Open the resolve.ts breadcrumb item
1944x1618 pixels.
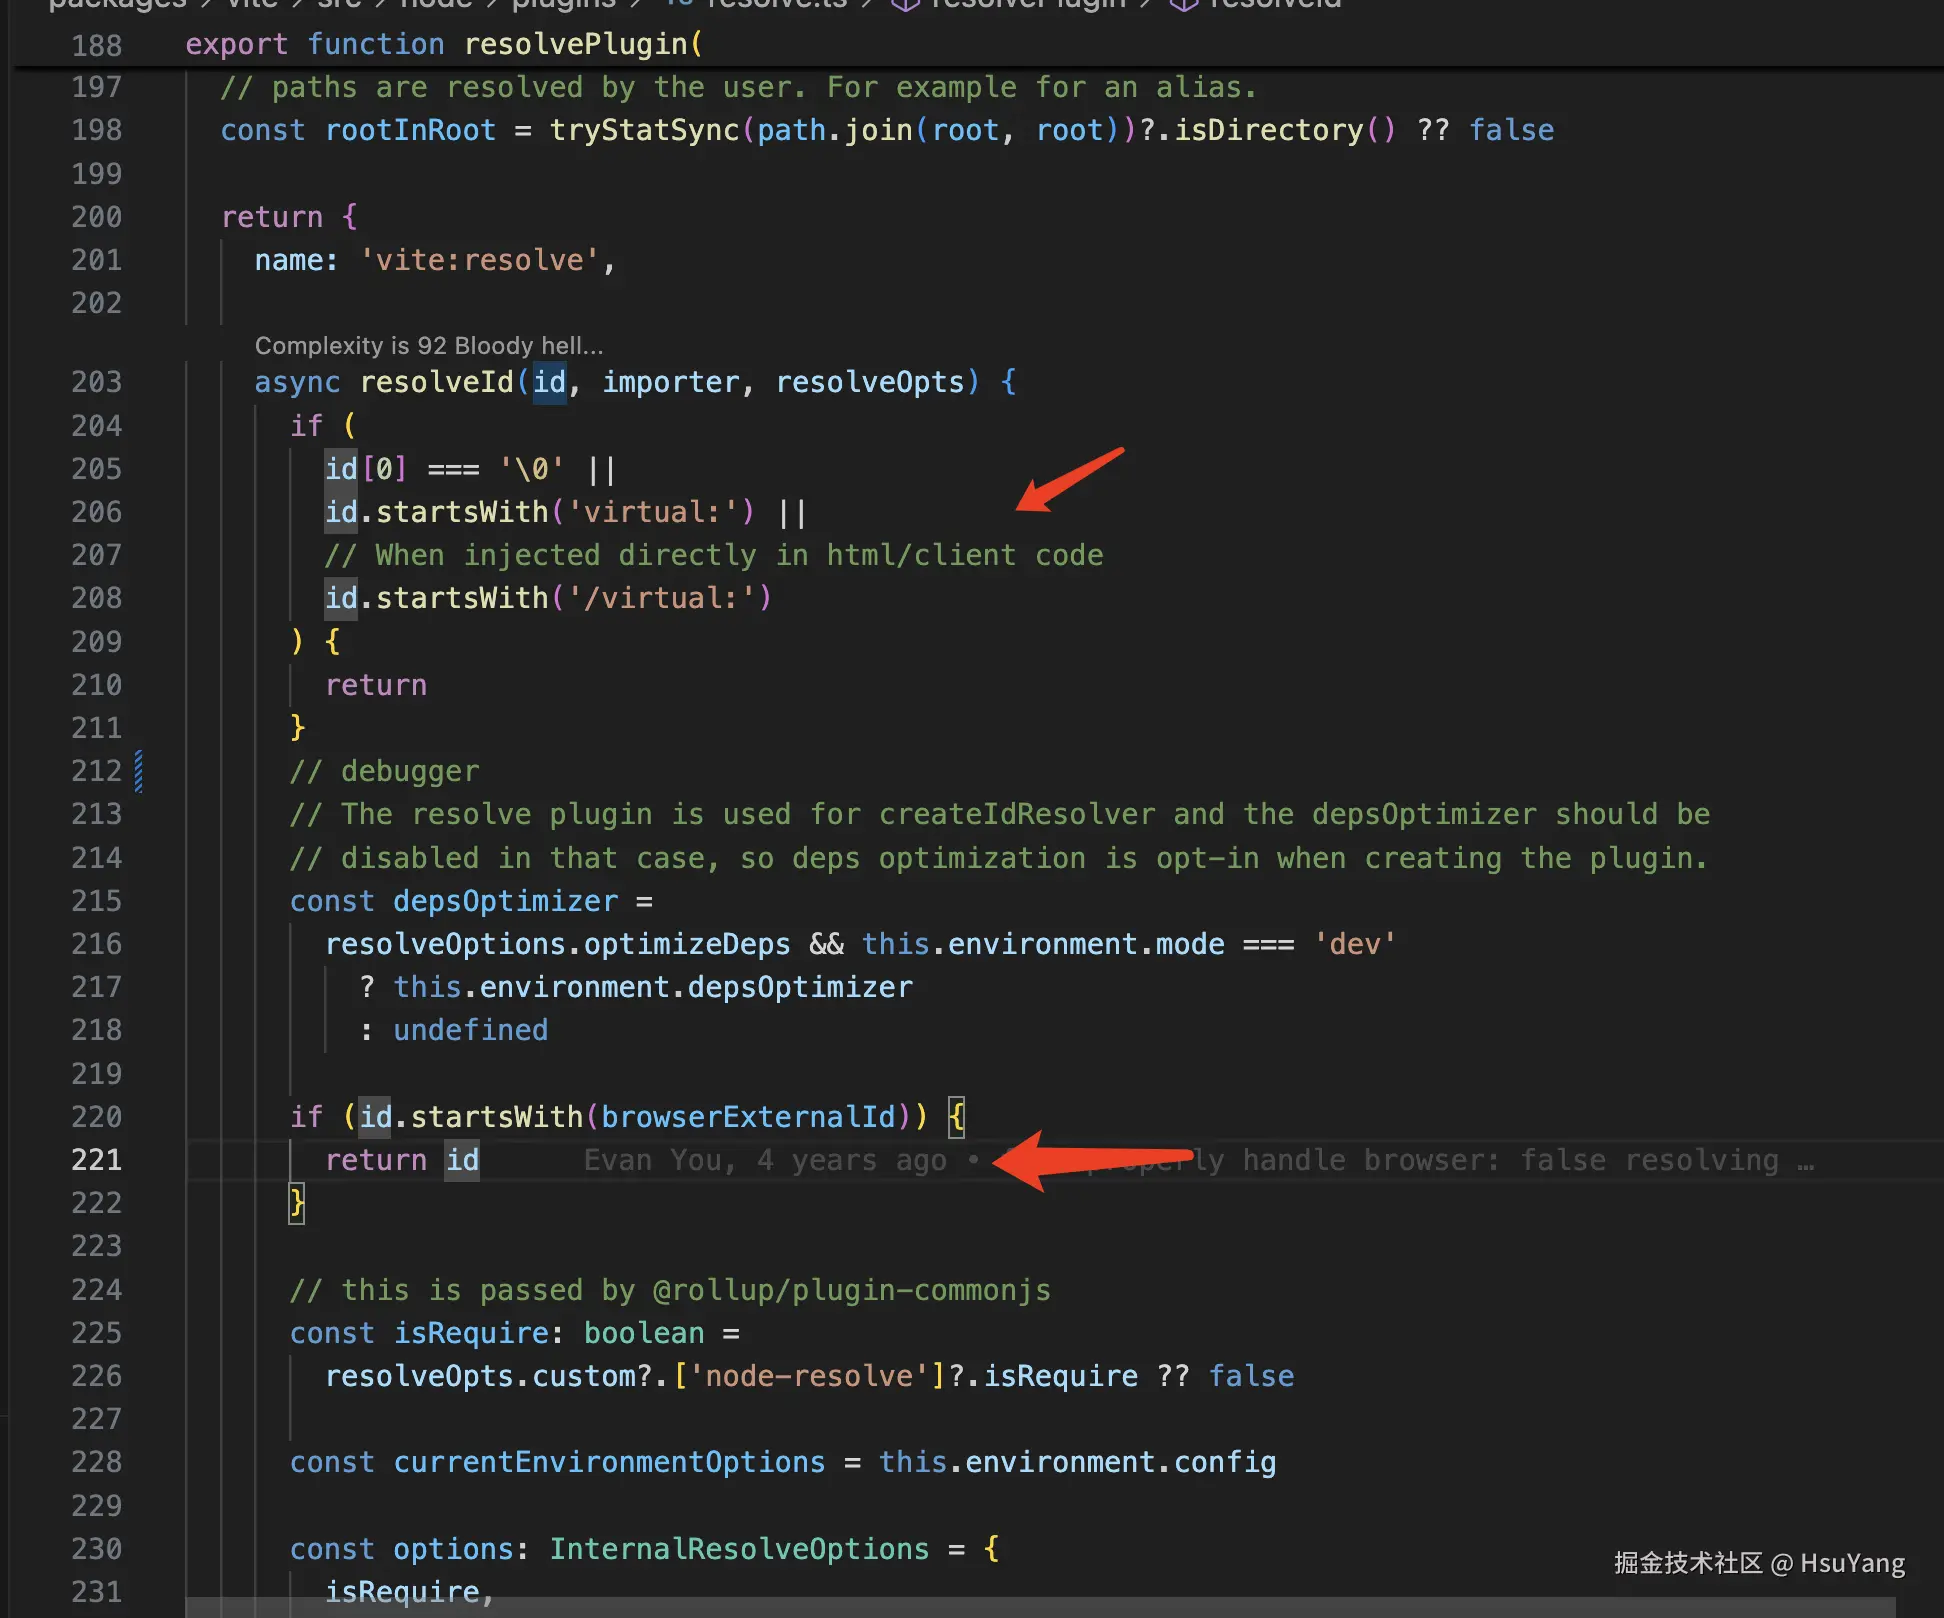pyautogui.click(x=776, y=4)
